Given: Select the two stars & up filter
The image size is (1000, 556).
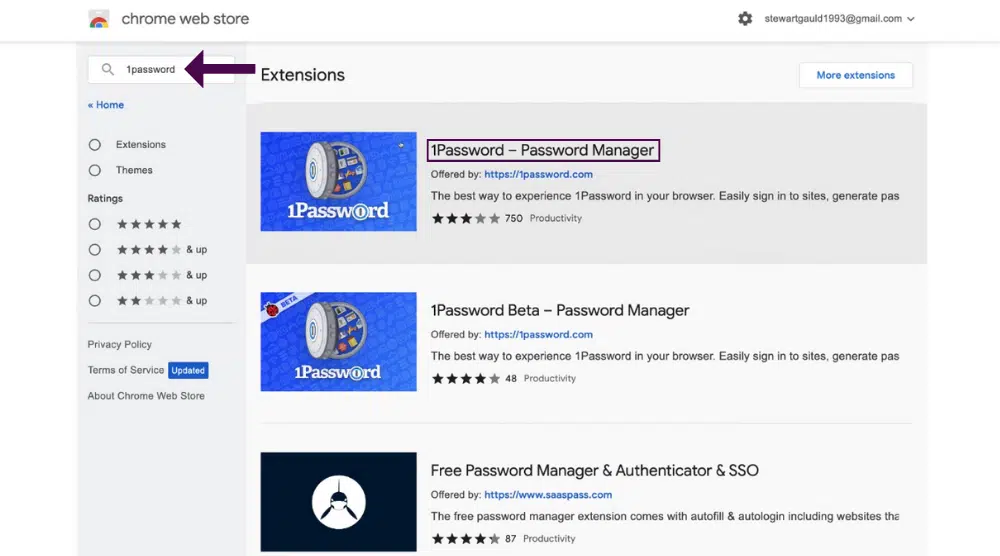Looking at the screenshot, I should point(94,300).
